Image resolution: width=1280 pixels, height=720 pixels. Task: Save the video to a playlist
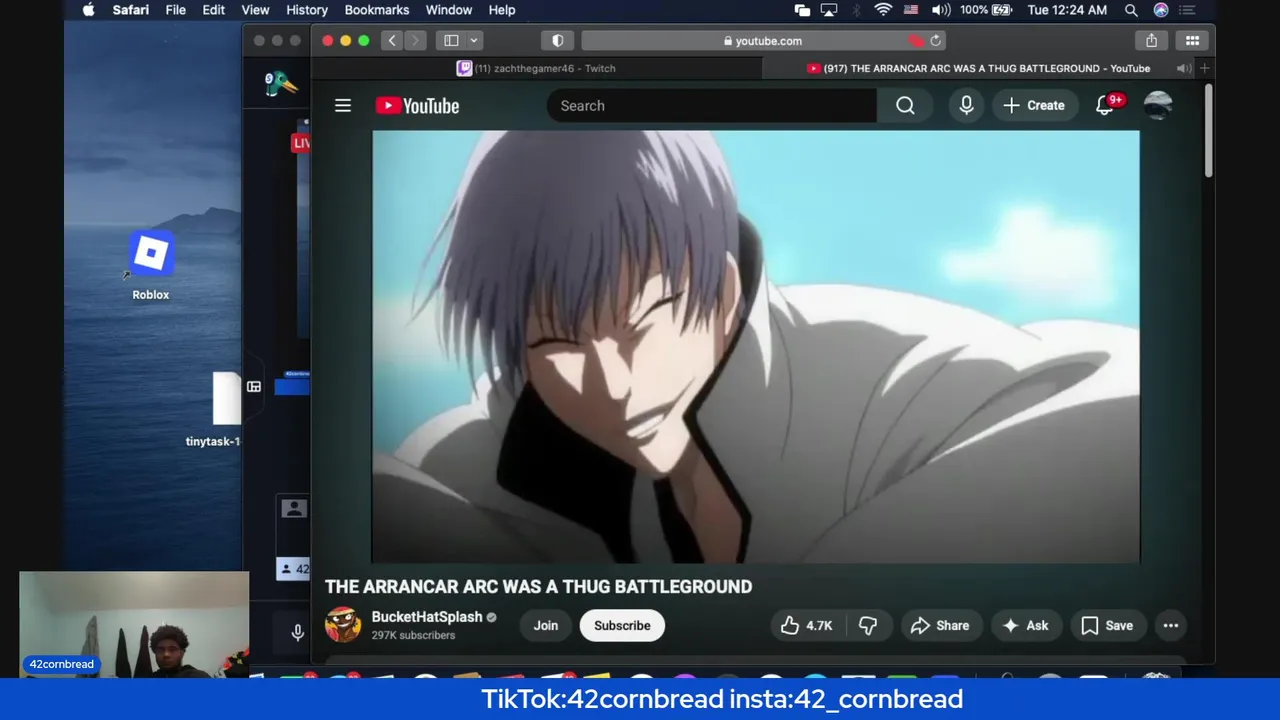1108,625
